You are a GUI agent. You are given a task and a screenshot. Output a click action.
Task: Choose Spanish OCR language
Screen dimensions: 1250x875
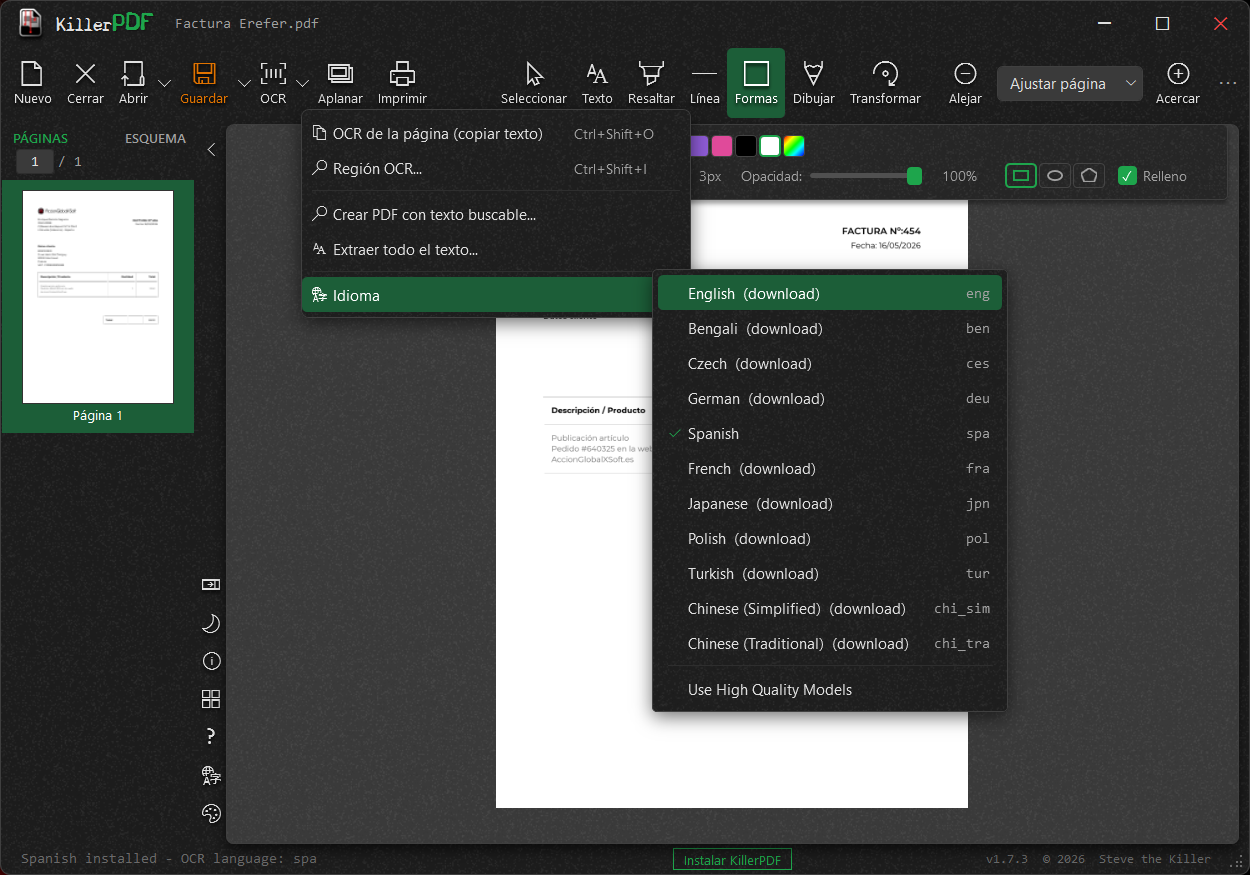[829, 434]
